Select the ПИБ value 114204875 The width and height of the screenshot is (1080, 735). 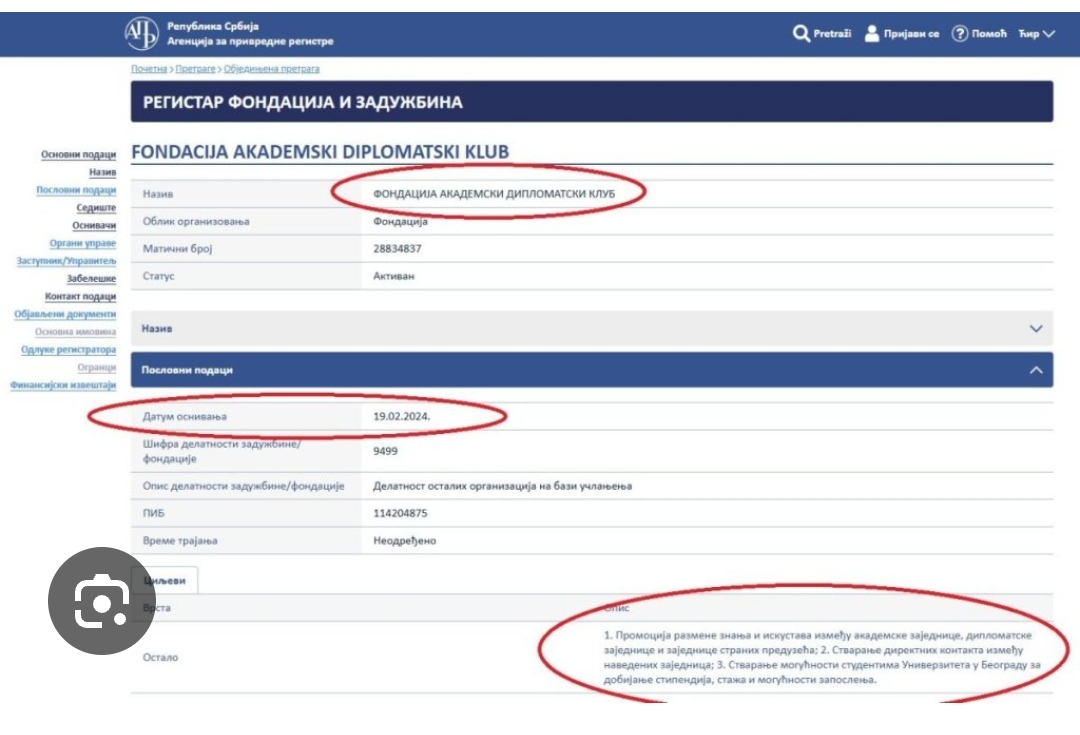point(400,513)
